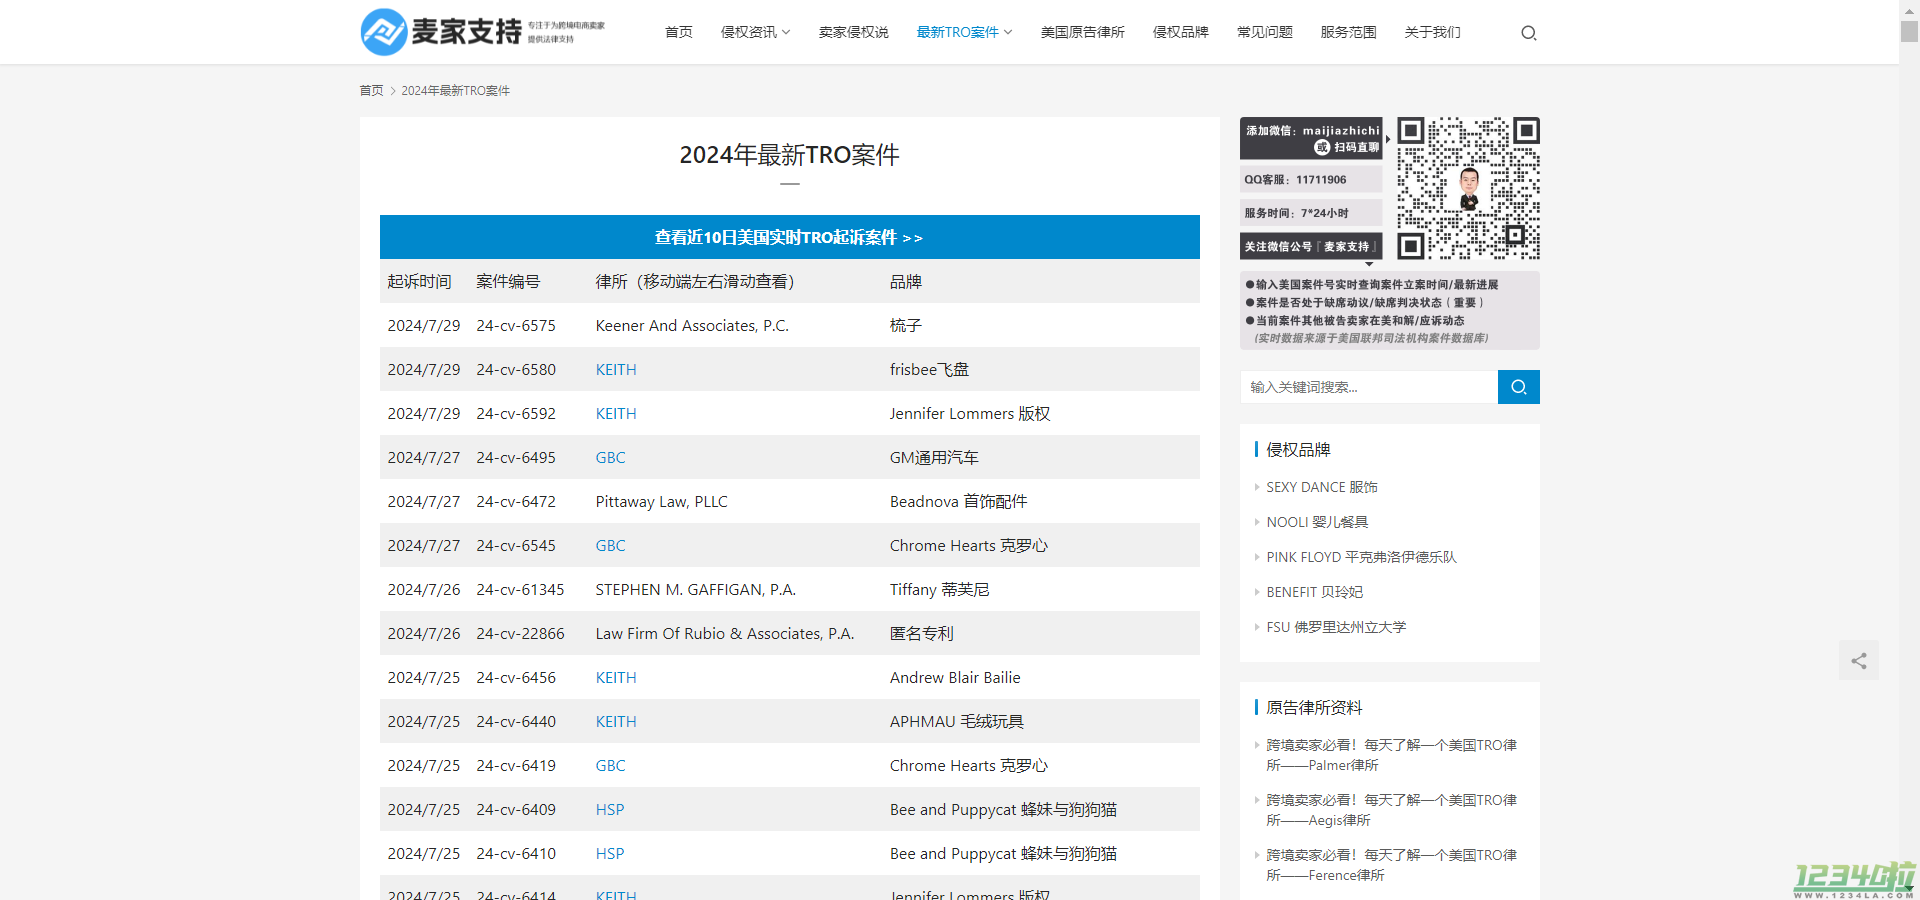Open GBC link in 24-cv-6495 row

(611, 457)
